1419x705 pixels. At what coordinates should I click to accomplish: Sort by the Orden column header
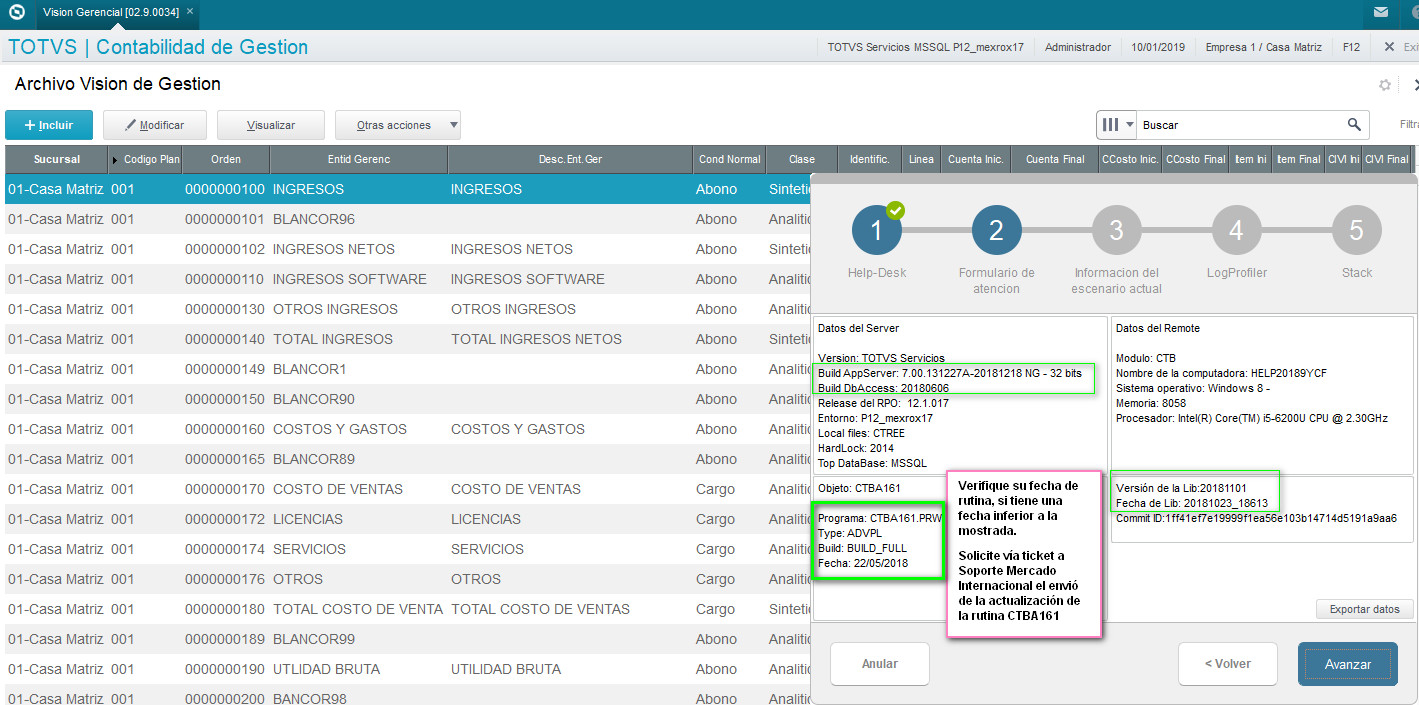(x=226, y=160)
